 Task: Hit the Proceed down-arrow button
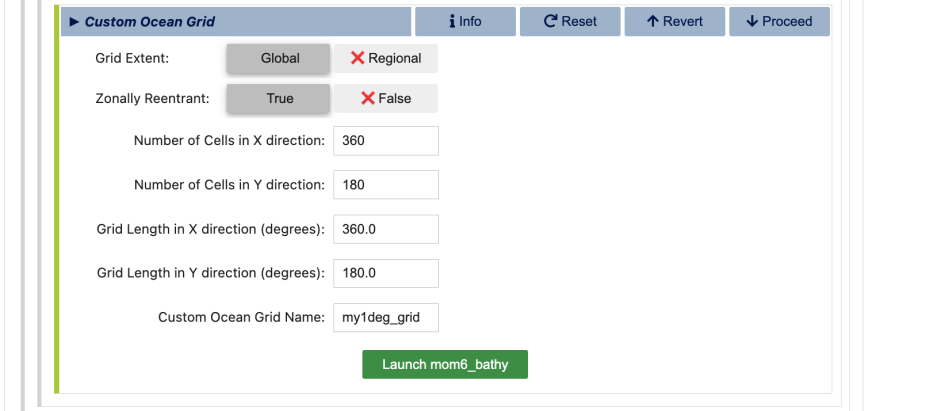point(779,21)
